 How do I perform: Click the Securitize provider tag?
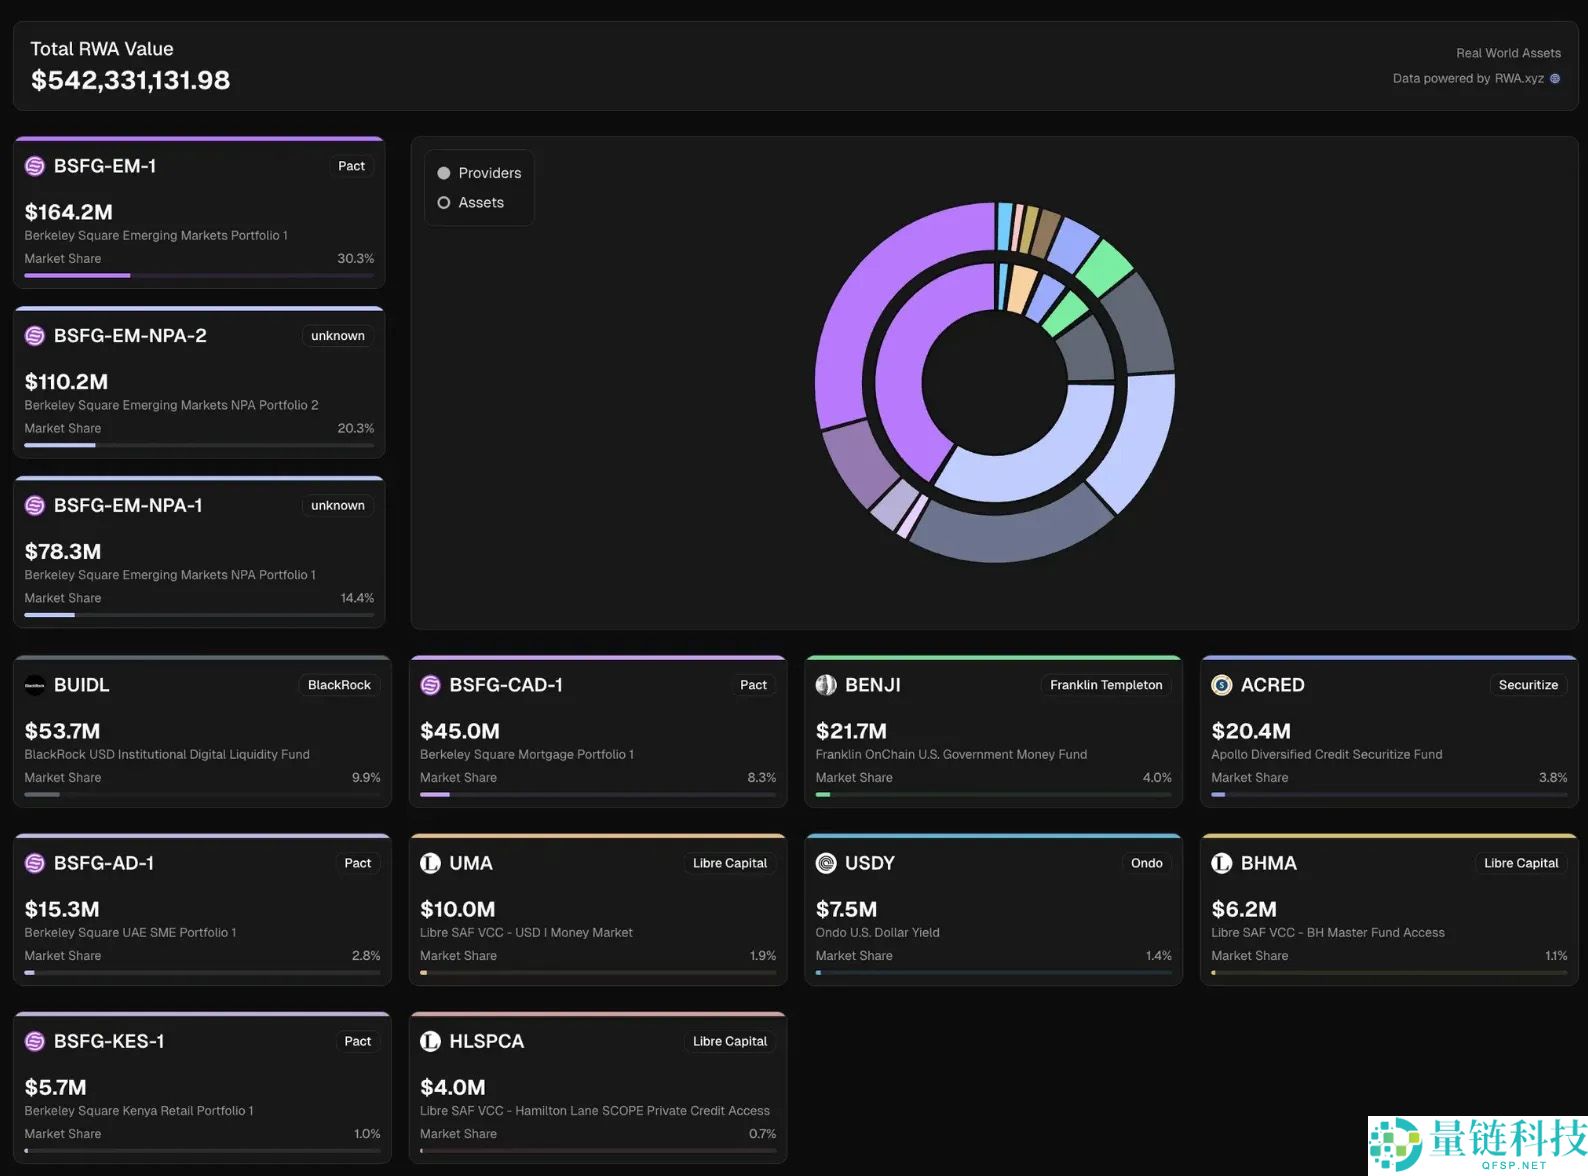(x=1527, y=686)
